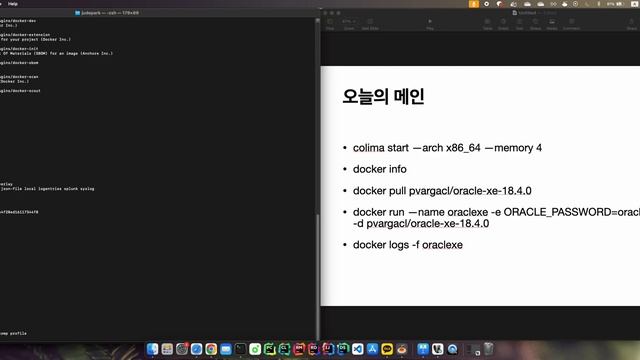
Task: Open QuickTime Player from the Dock
Action: pos(452,349)
